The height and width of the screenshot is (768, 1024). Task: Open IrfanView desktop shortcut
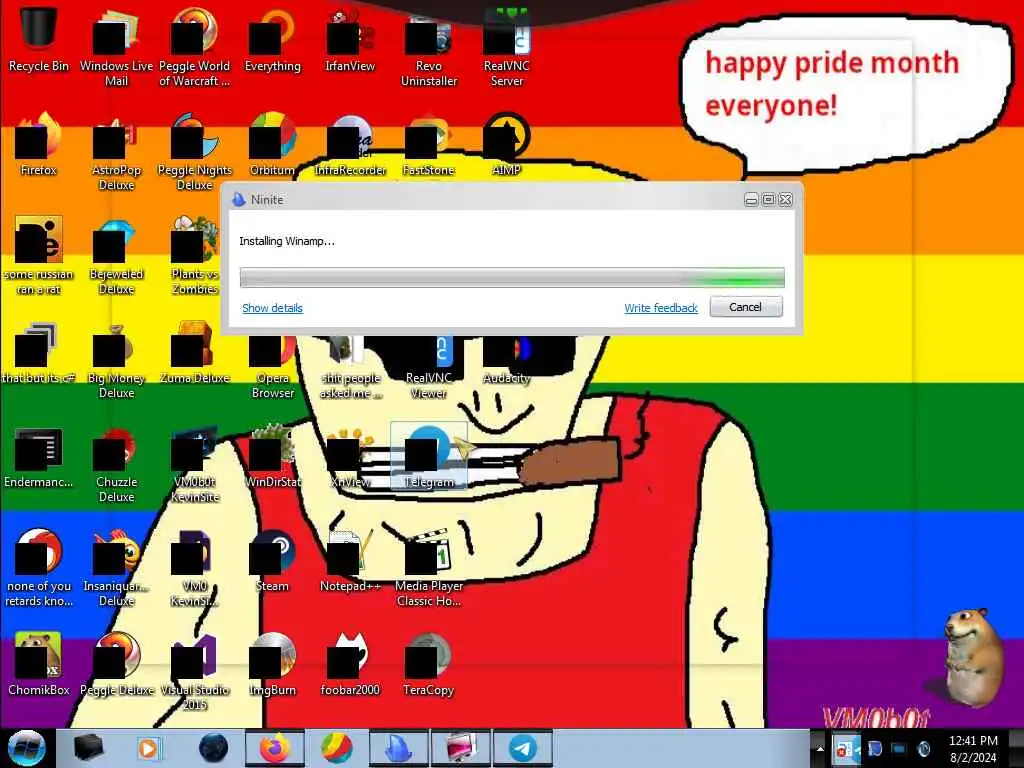point(350,39)
